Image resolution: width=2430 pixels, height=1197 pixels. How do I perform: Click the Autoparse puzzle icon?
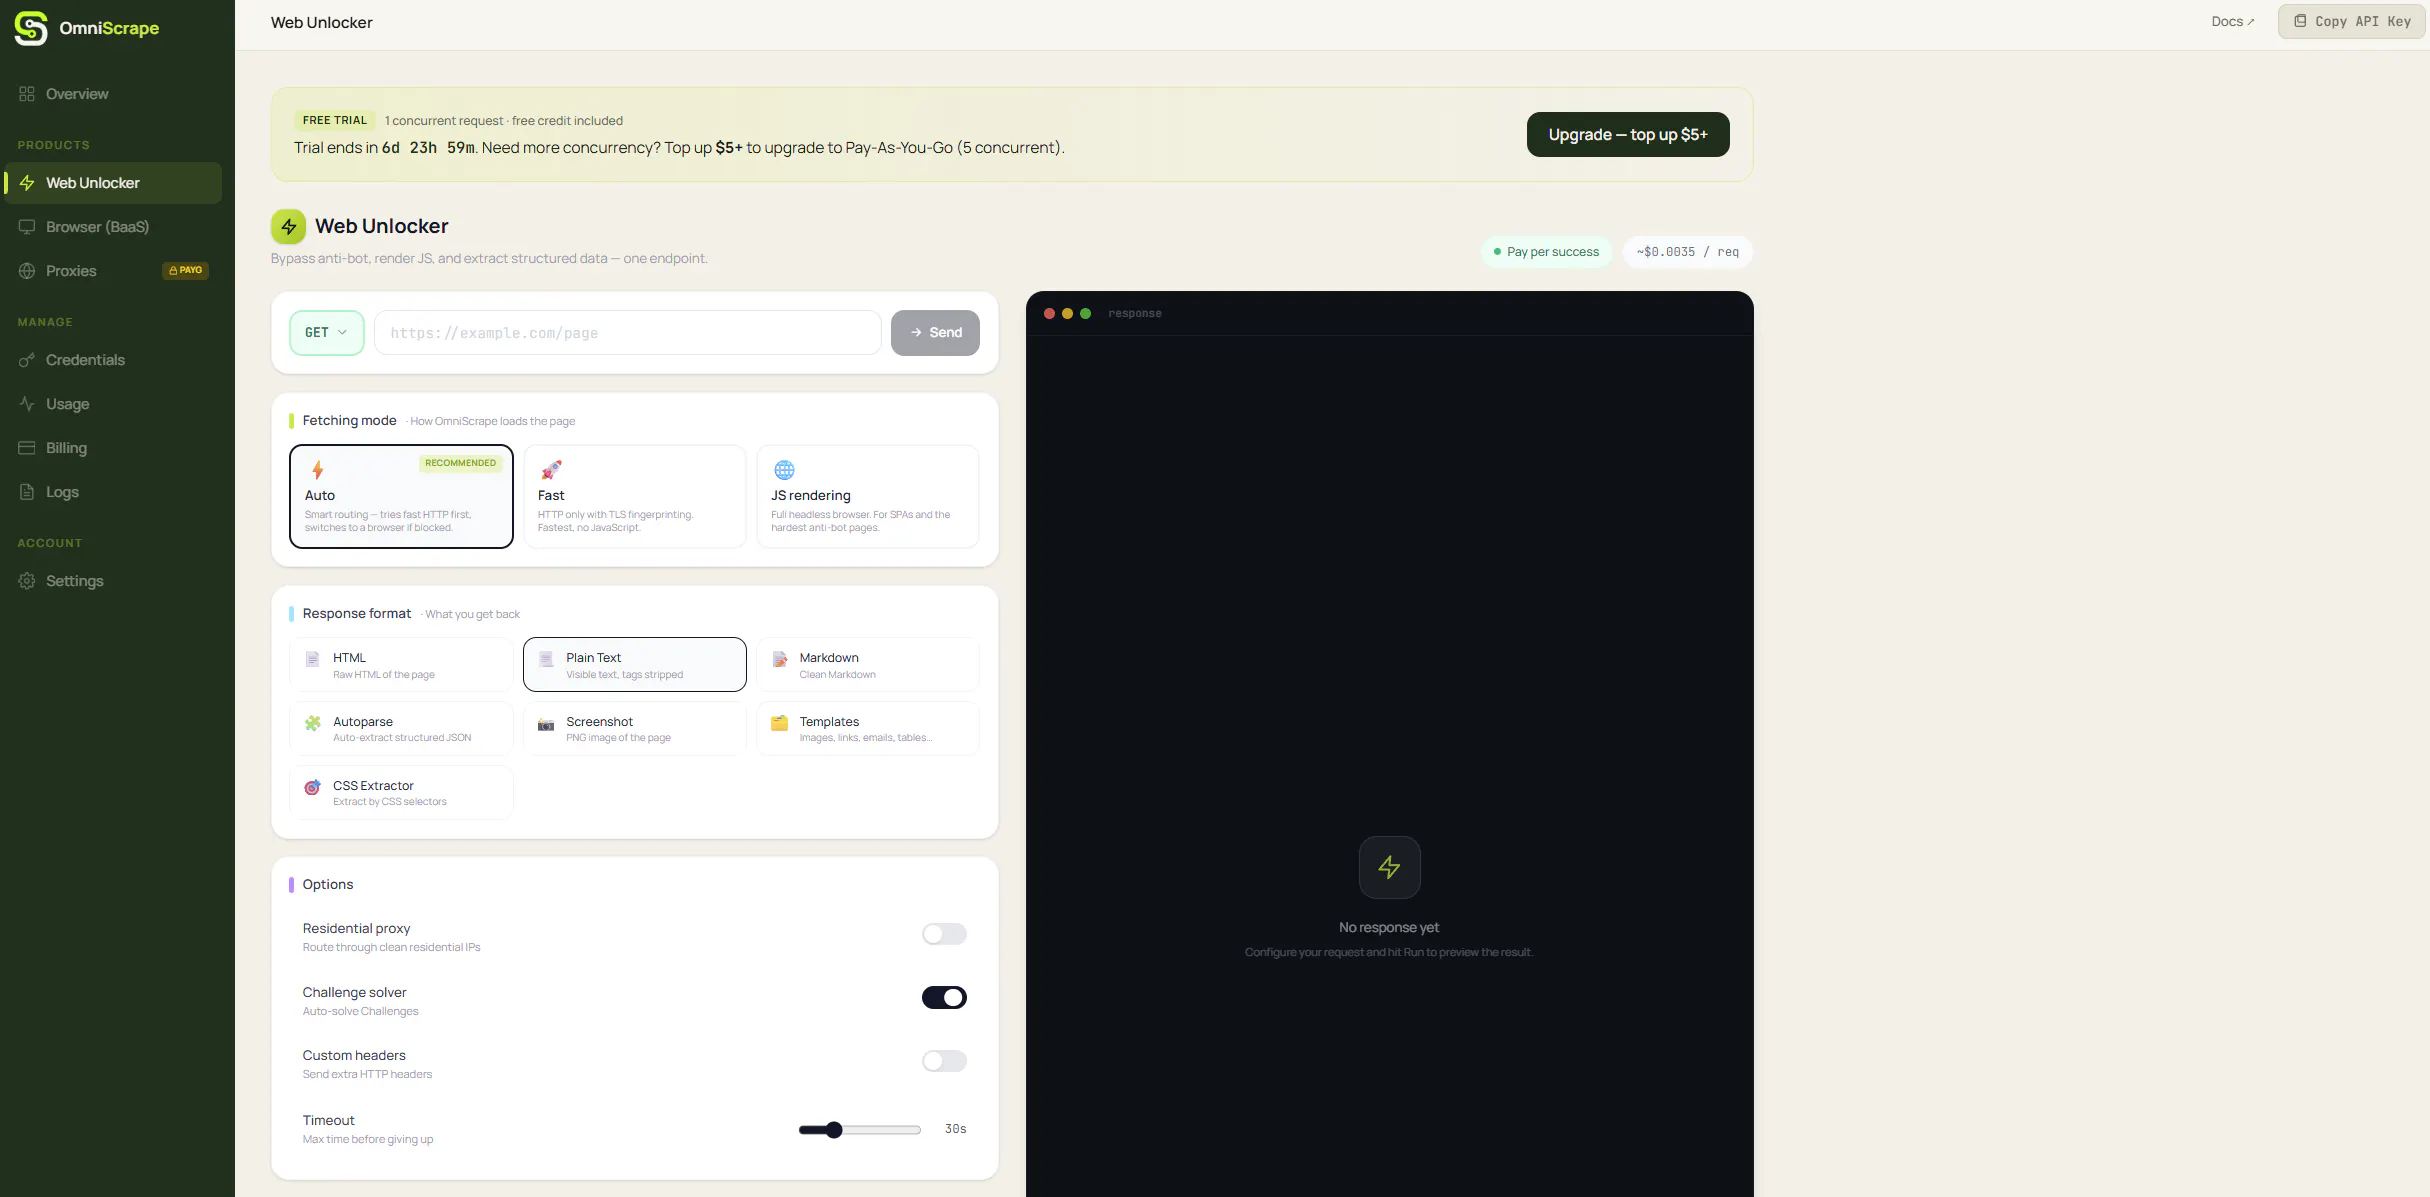coord(313,723)
